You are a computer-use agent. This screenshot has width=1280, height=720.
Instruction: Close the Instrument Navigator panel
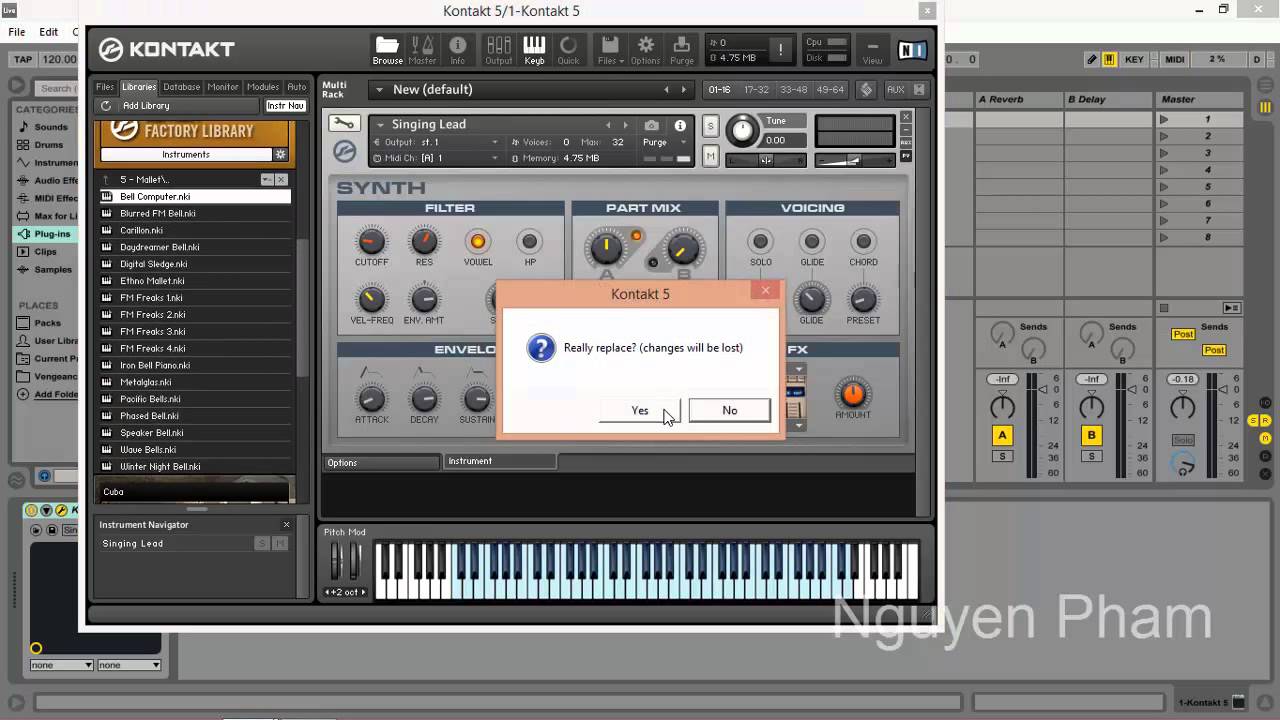[x=286, y=524]
